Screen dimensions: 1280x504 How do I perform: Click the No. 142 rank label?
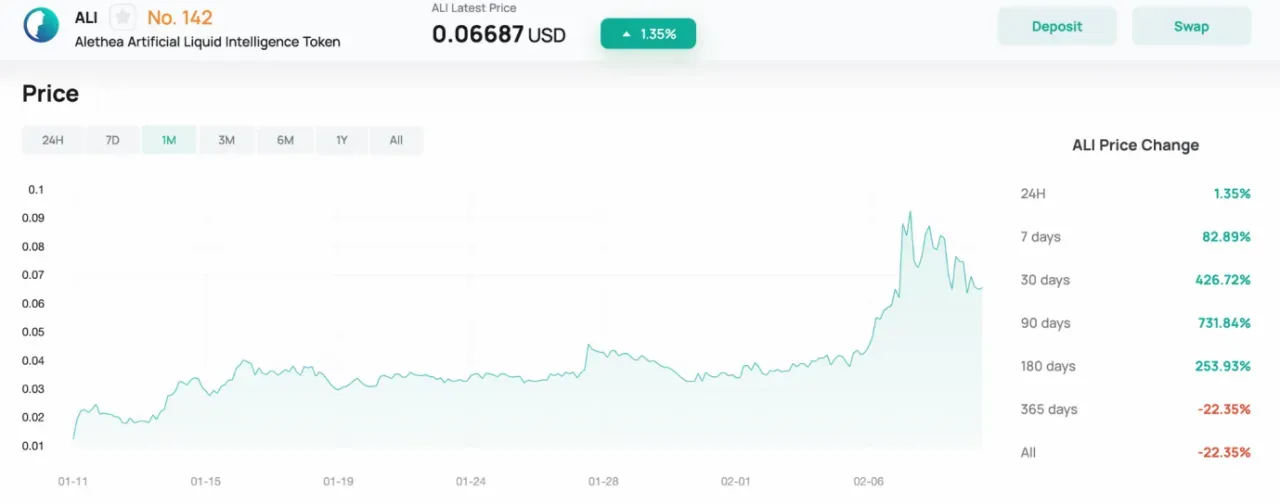coord(180,17)
